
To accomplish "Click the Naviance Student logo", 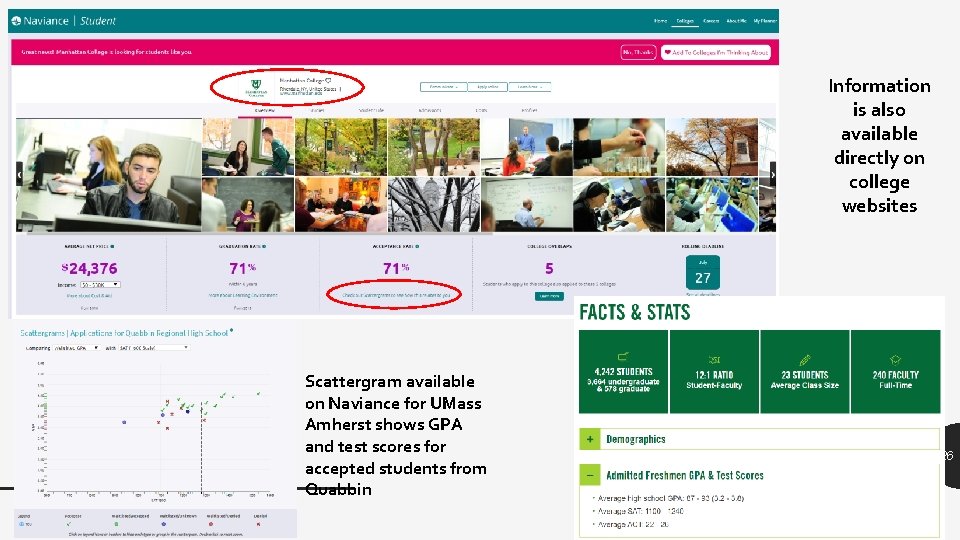I will tap(63, 21).
